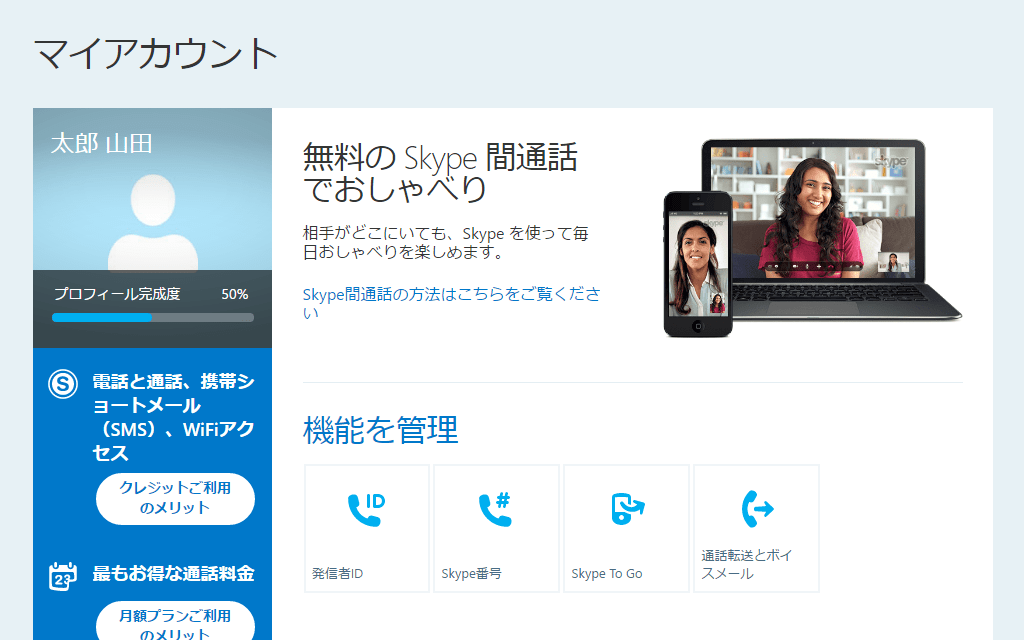Click the 太郎 山田 profile name
Image resolution: width=1024 pixels, height=640 pixels.
[x=101, y=143]
